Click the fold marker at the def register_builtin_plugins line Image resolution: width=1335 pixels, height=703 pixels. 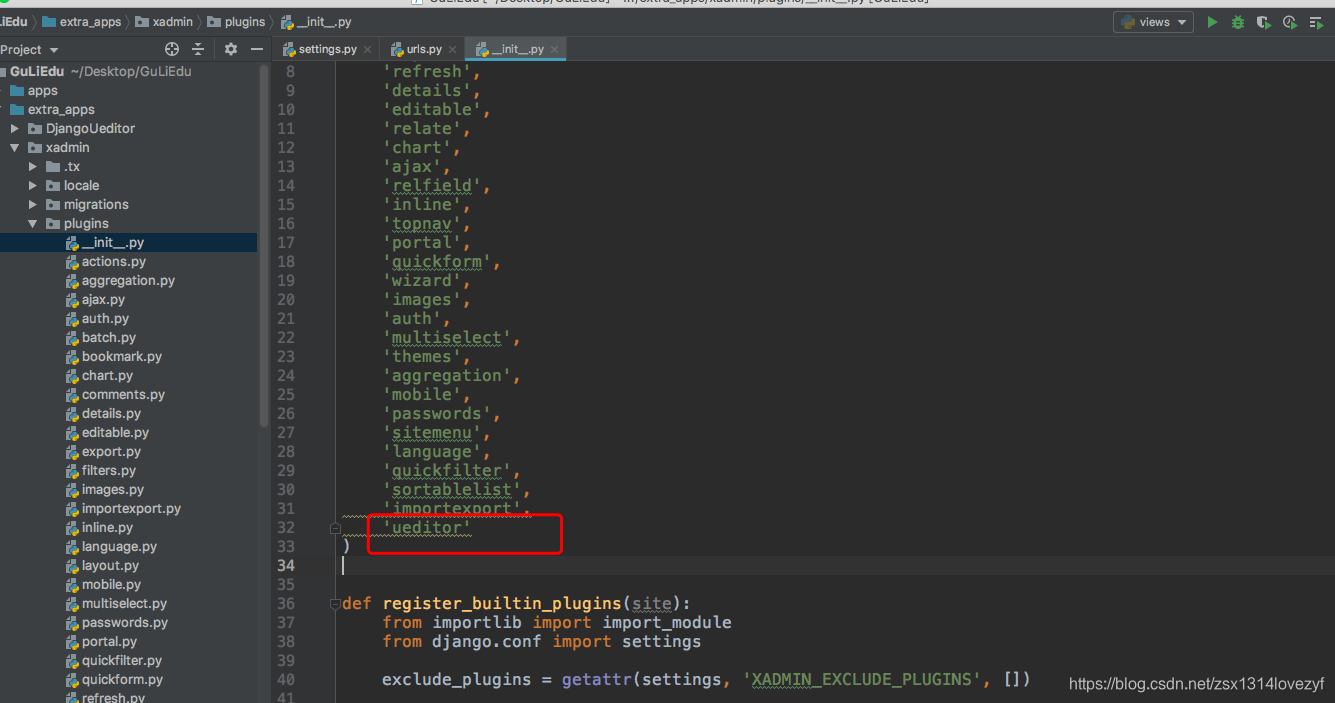click(x=336, y=604)
